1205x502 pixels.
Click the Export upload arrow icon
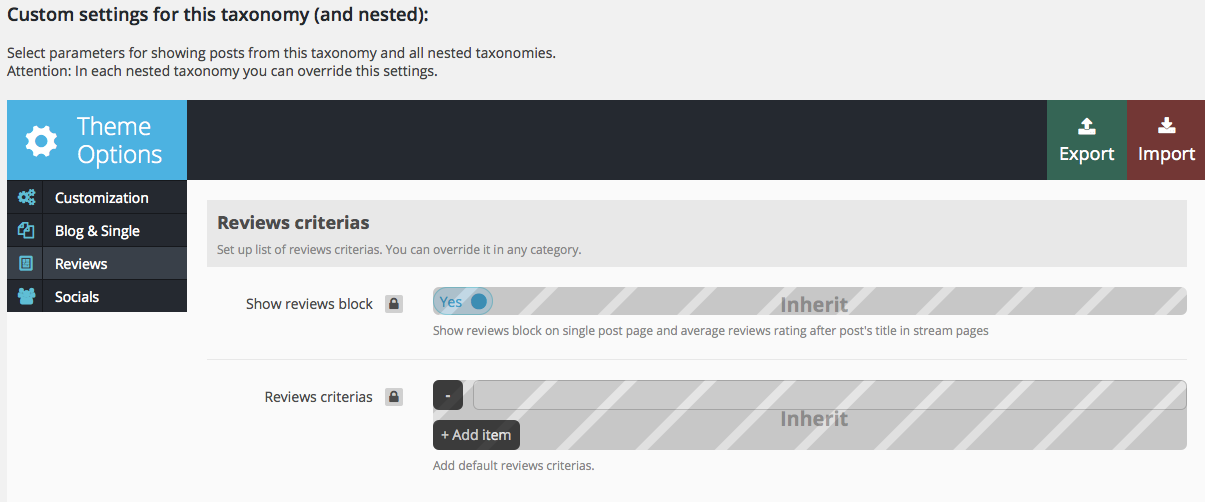[x=1087, y=126]
